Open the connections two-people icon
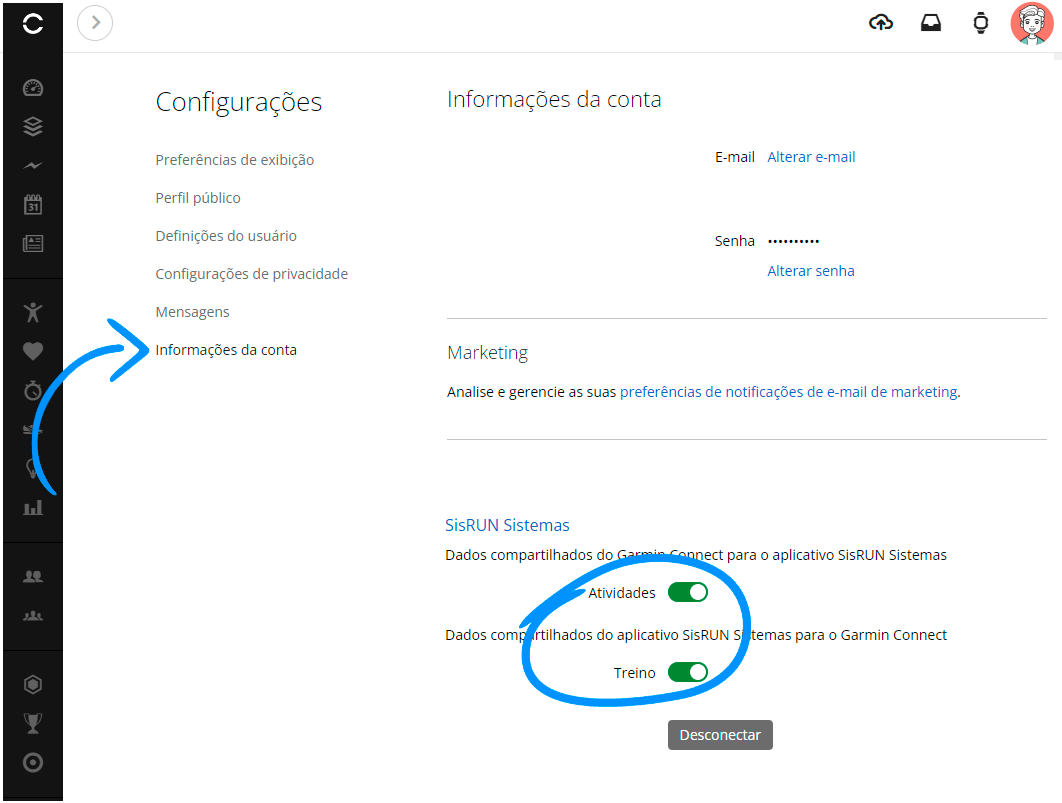 click(33, 576)
